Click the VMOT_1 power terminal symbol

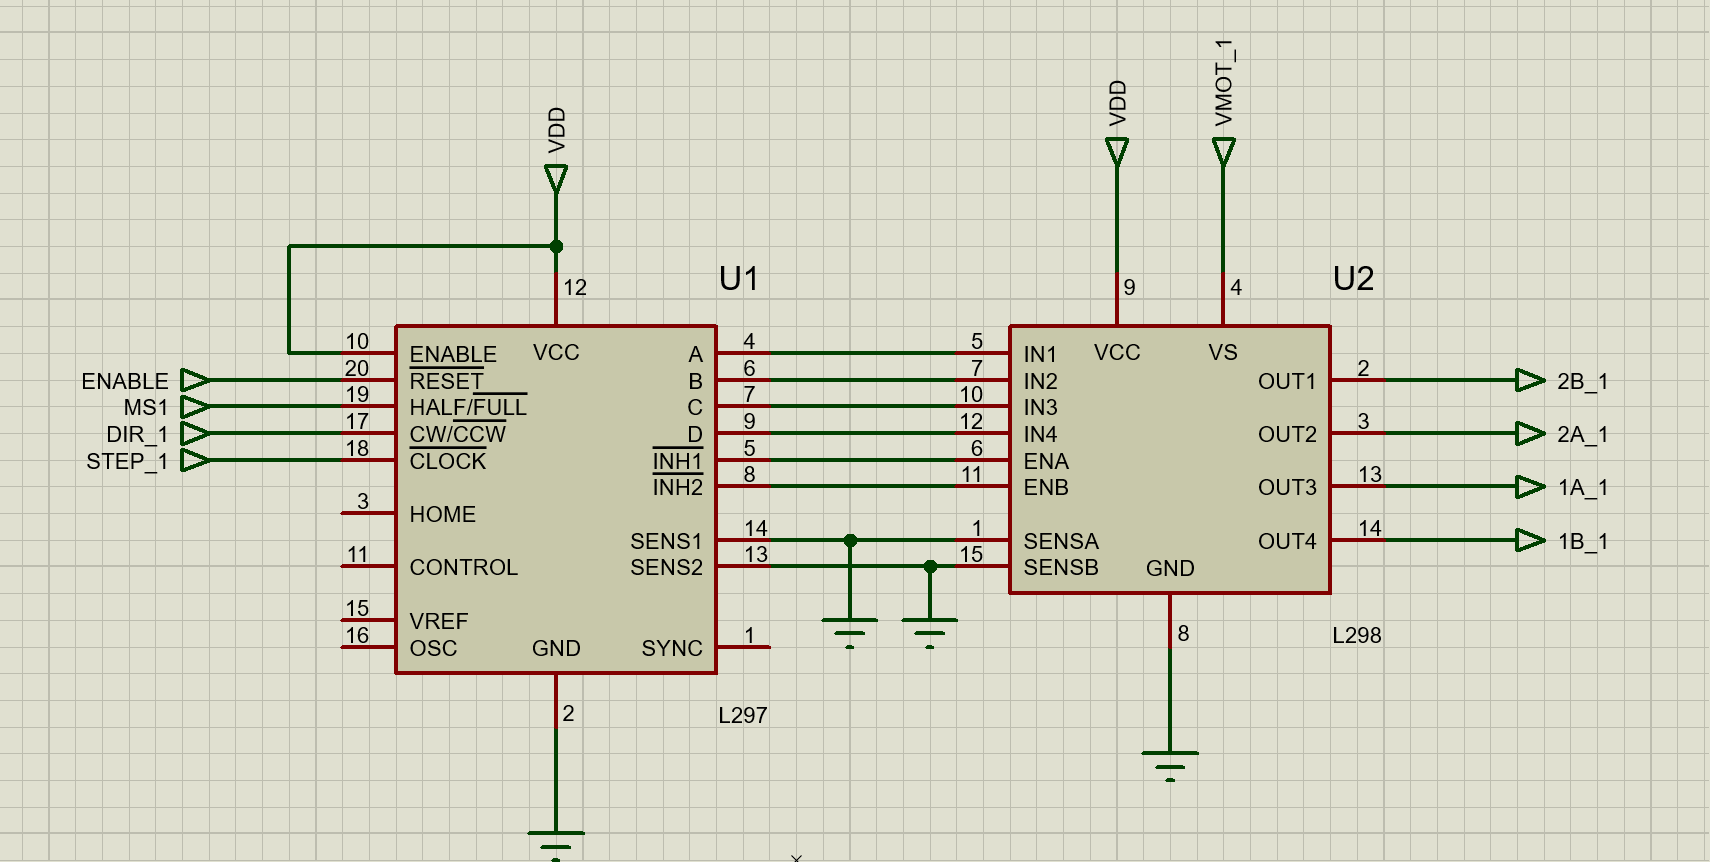click(1223, 152)
